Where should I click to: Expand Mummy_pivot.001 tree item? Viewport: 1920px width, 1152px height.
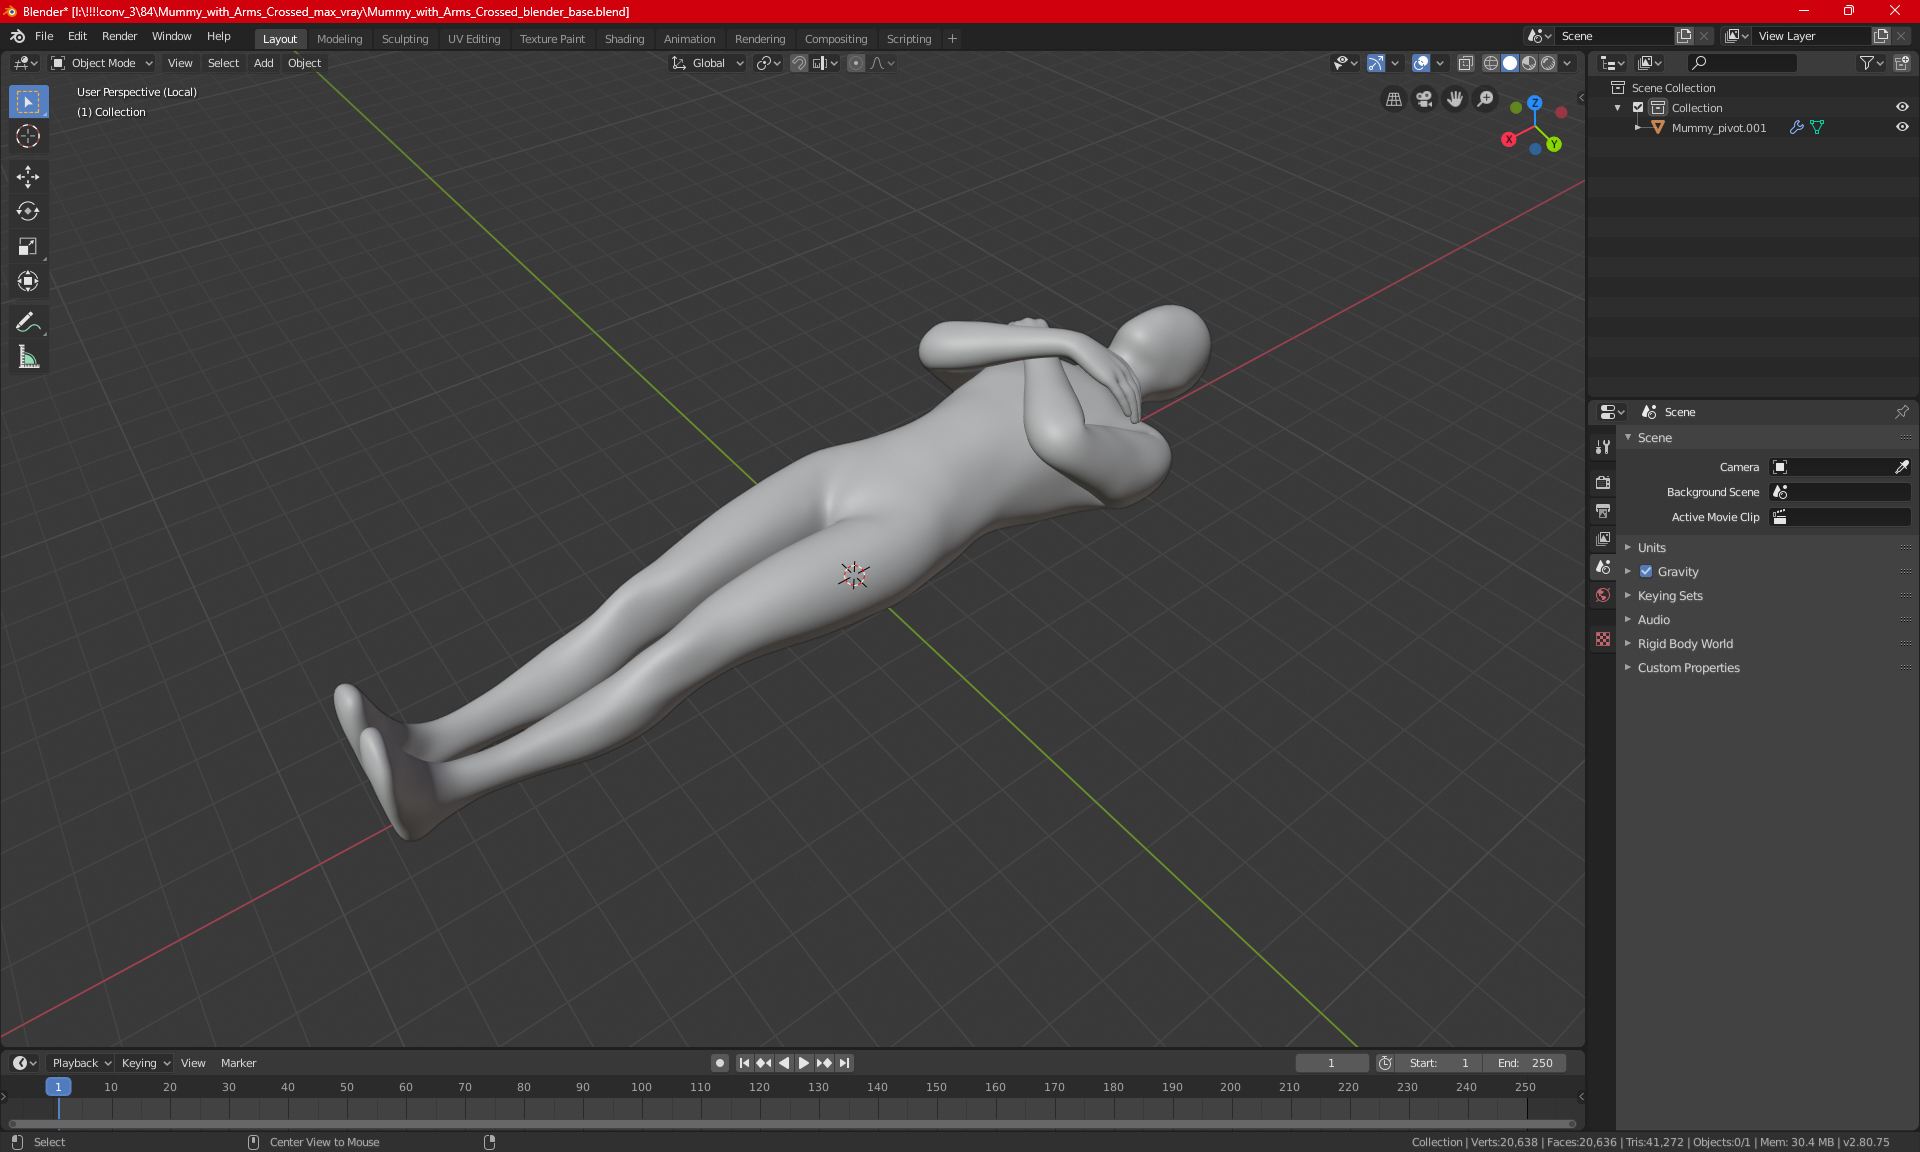point(1638,127)
